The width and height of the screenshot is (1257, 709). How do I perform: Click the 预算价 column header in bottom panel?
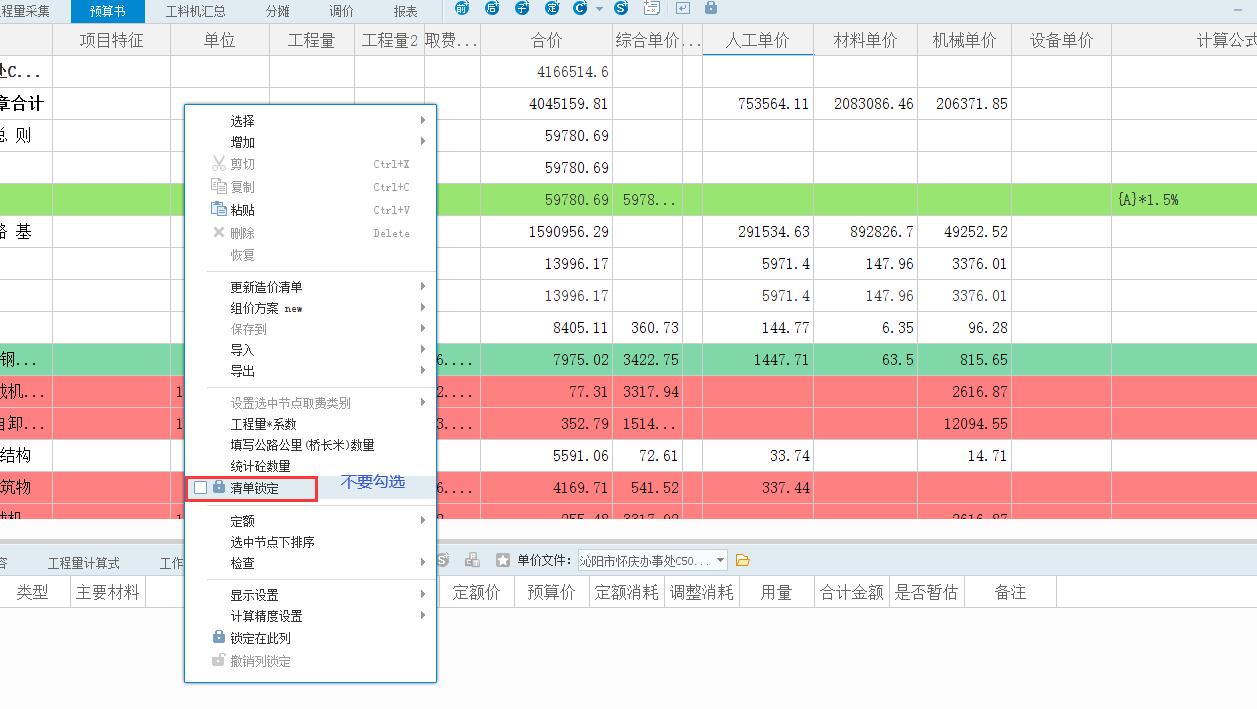551,592
